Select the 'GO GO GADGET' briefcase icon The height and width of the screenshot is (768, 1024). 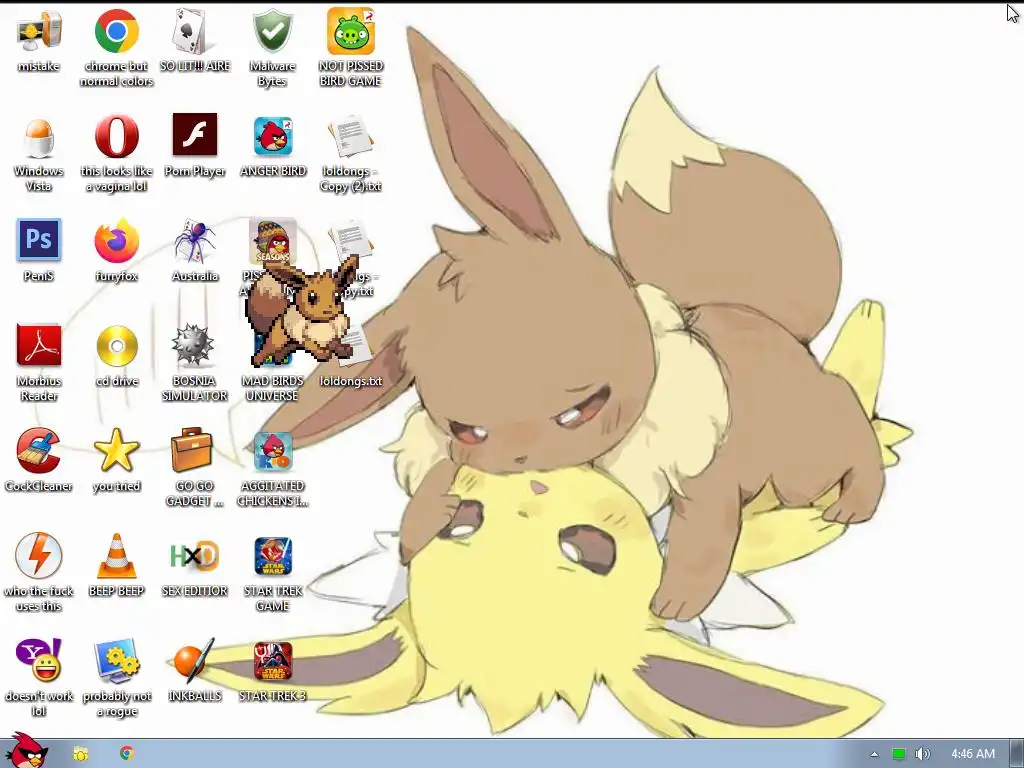click(x=192, y=449)
